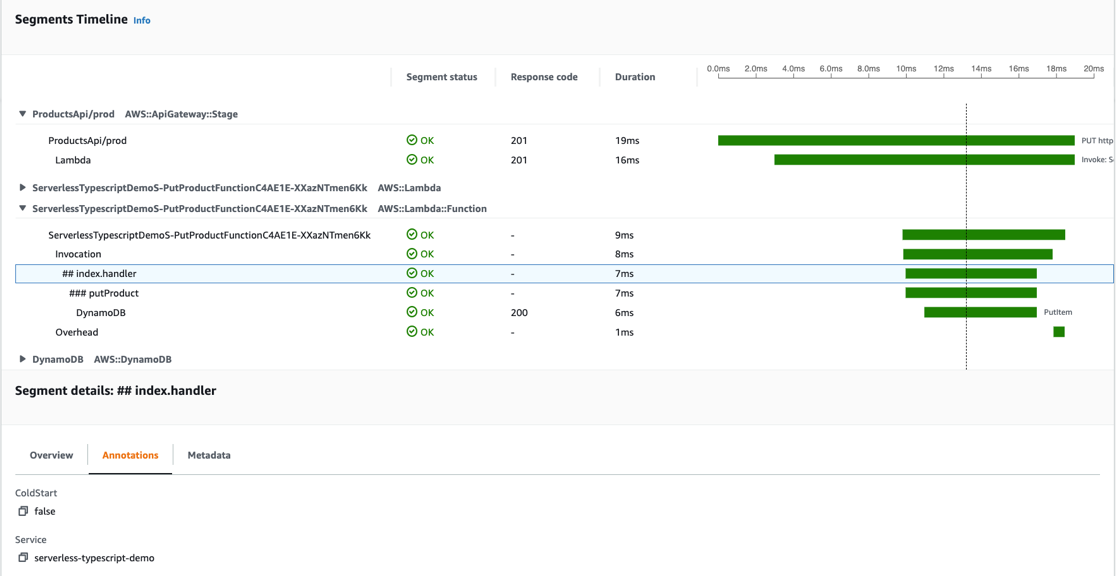Switch to the Overview tab
1116x576 pixels.
tap(51, 455)
